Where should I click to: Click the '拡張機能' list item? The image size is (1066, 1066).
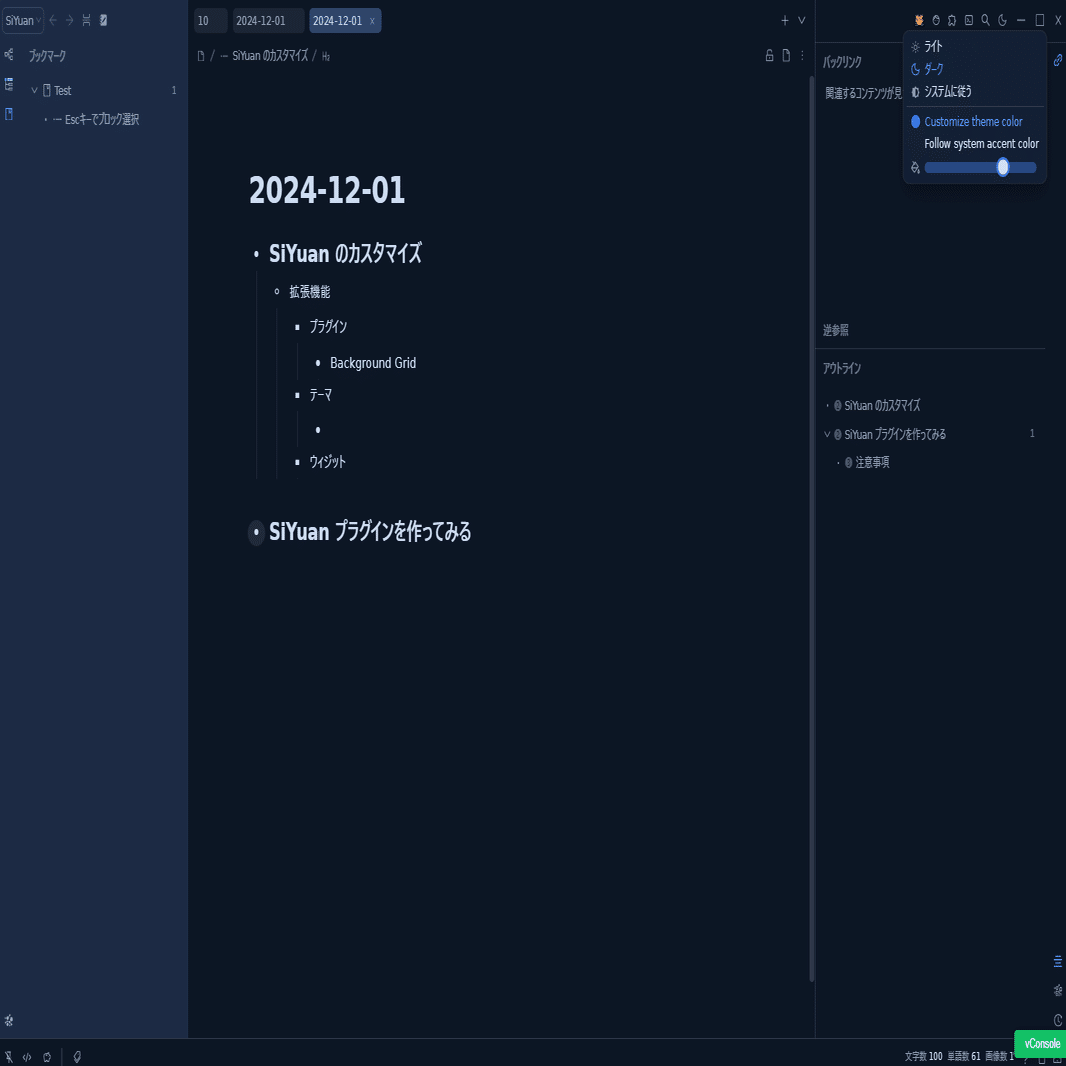point(310,292)
